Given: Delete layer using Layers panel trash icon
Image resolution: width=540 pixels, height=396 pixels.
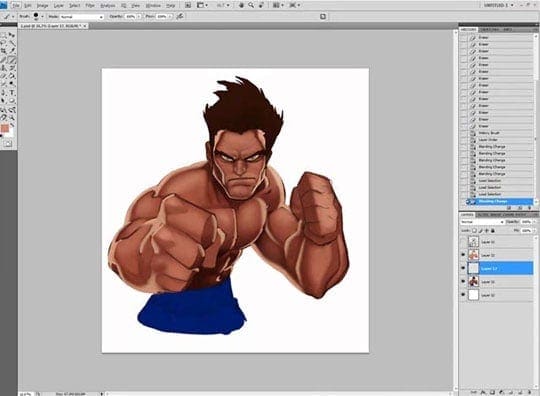Looking at the screenshot, I should [x=530, y=392].
